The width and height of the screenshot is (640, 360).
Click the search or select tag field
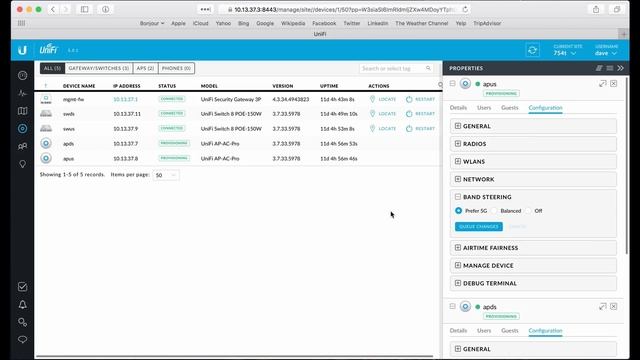pyautogui.click(x=396, y=68)
